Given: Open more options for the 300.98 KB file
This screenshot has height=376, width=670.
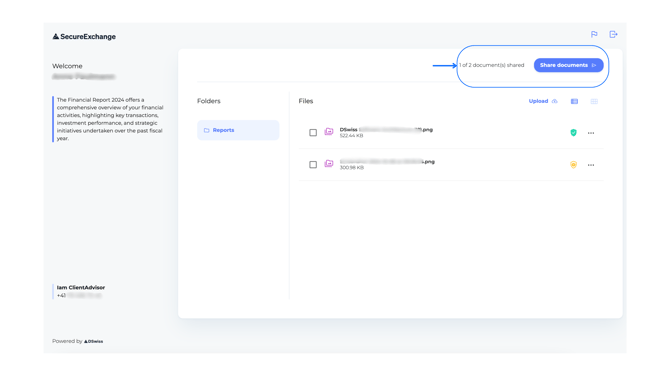Looking at the screenshot, I should pos(591,165).
